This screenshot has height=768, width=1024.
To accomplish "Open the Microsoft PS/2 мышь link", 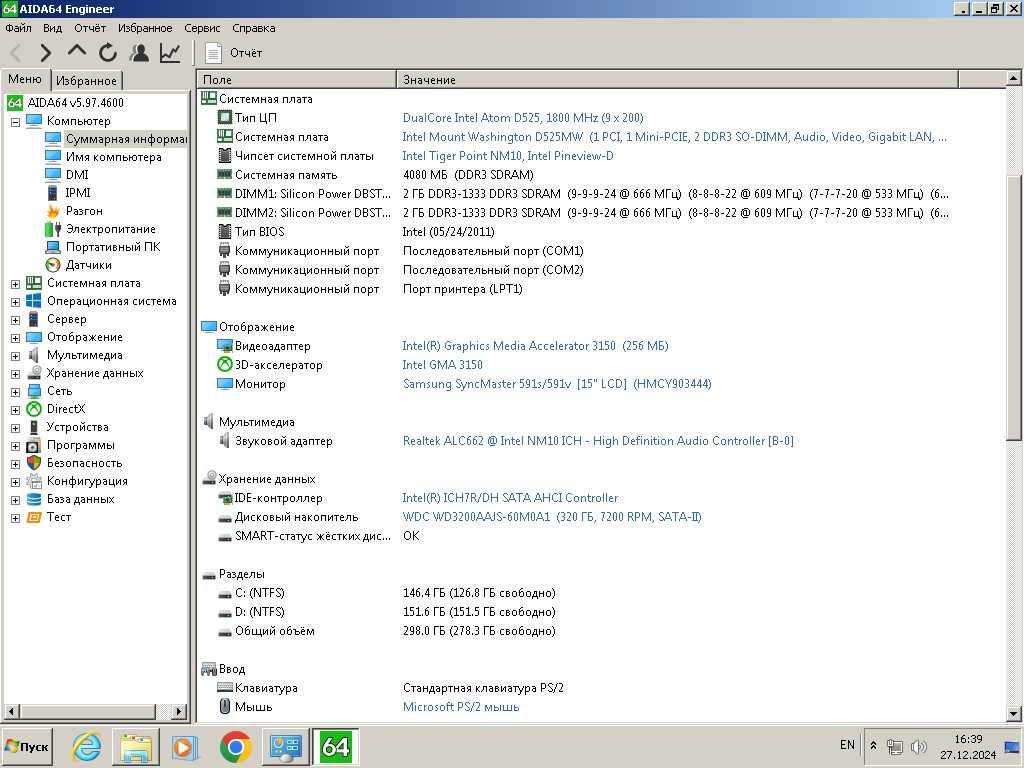I will (x=460, y=707).
